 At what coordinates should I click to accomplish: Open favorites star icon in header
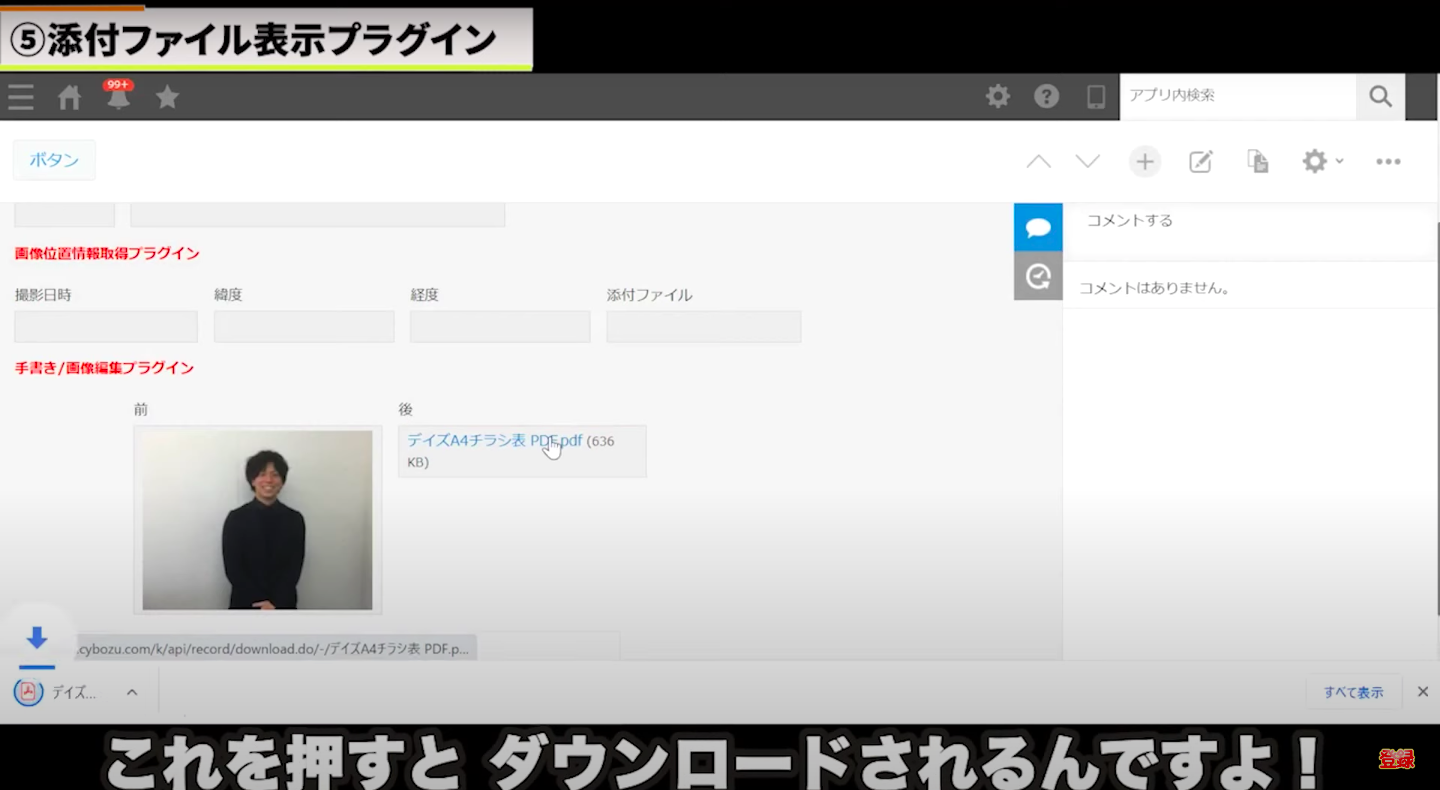[x=167, y=97]
